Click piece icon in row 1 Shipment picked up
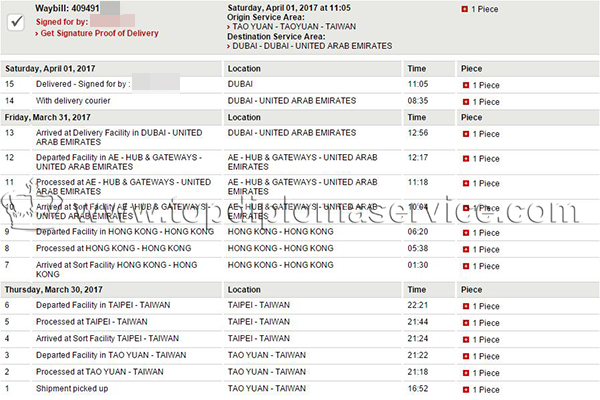 (x=466, y=390)
